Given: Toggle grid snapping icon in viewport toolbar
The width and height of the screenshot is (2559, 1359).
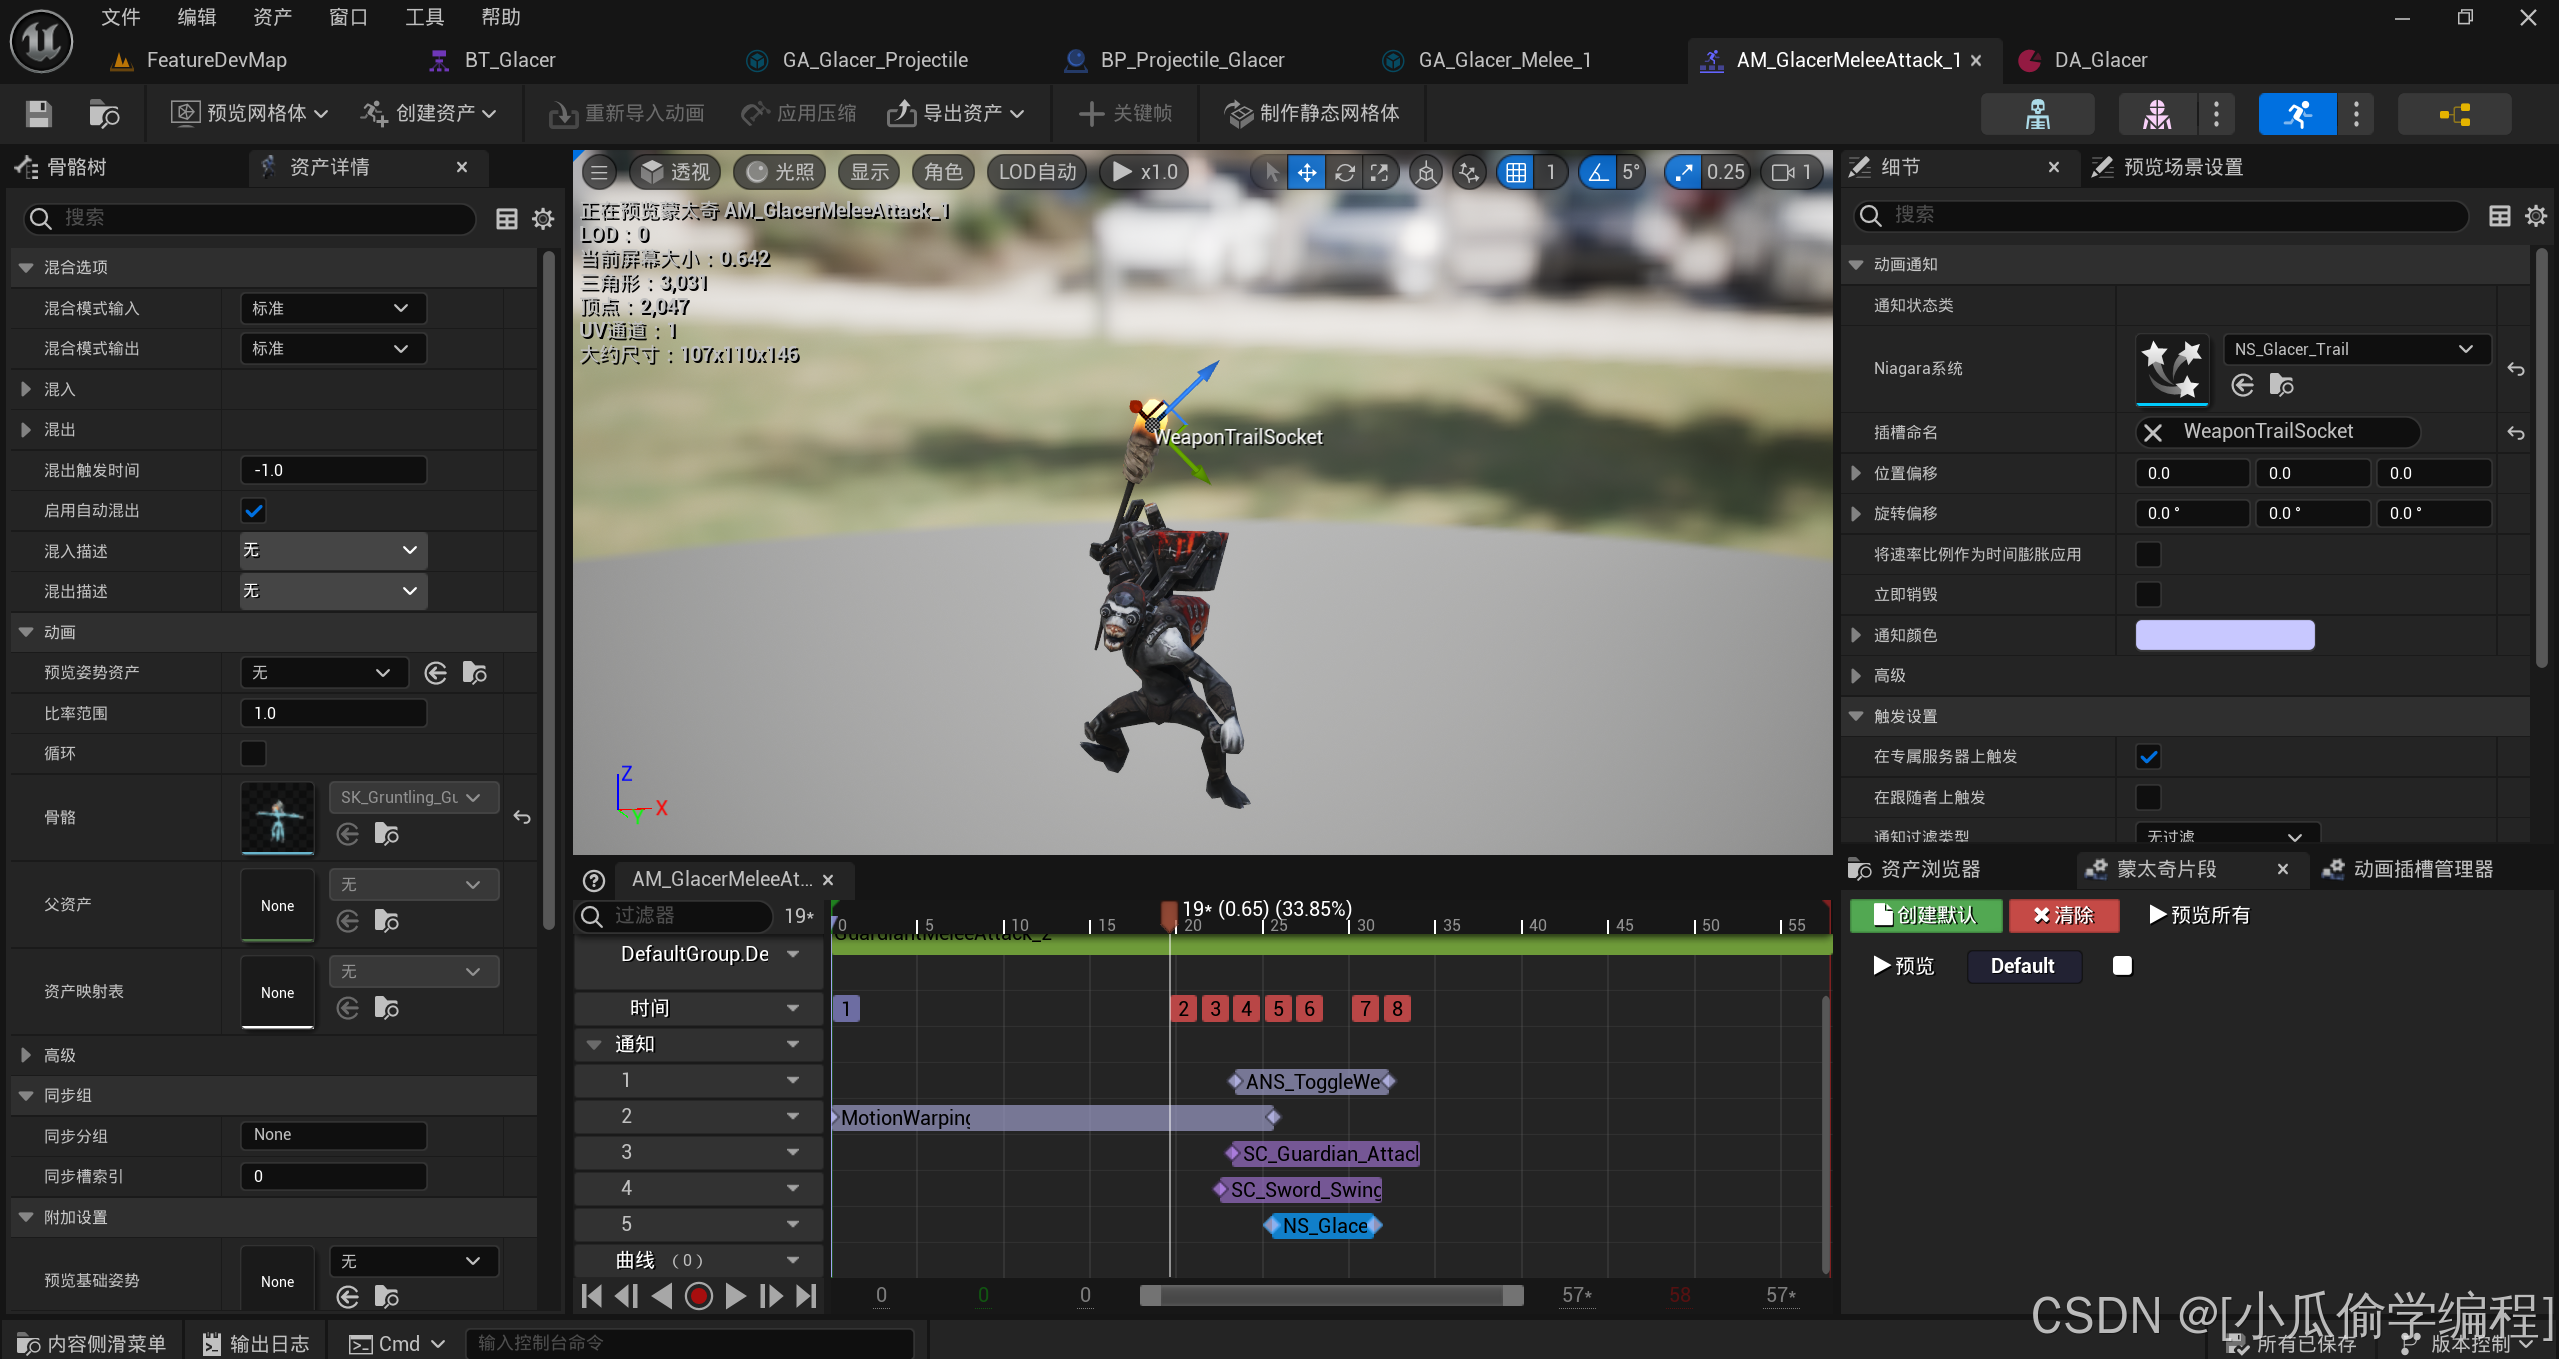Looking at the screenshot, I should point(1516,172).
